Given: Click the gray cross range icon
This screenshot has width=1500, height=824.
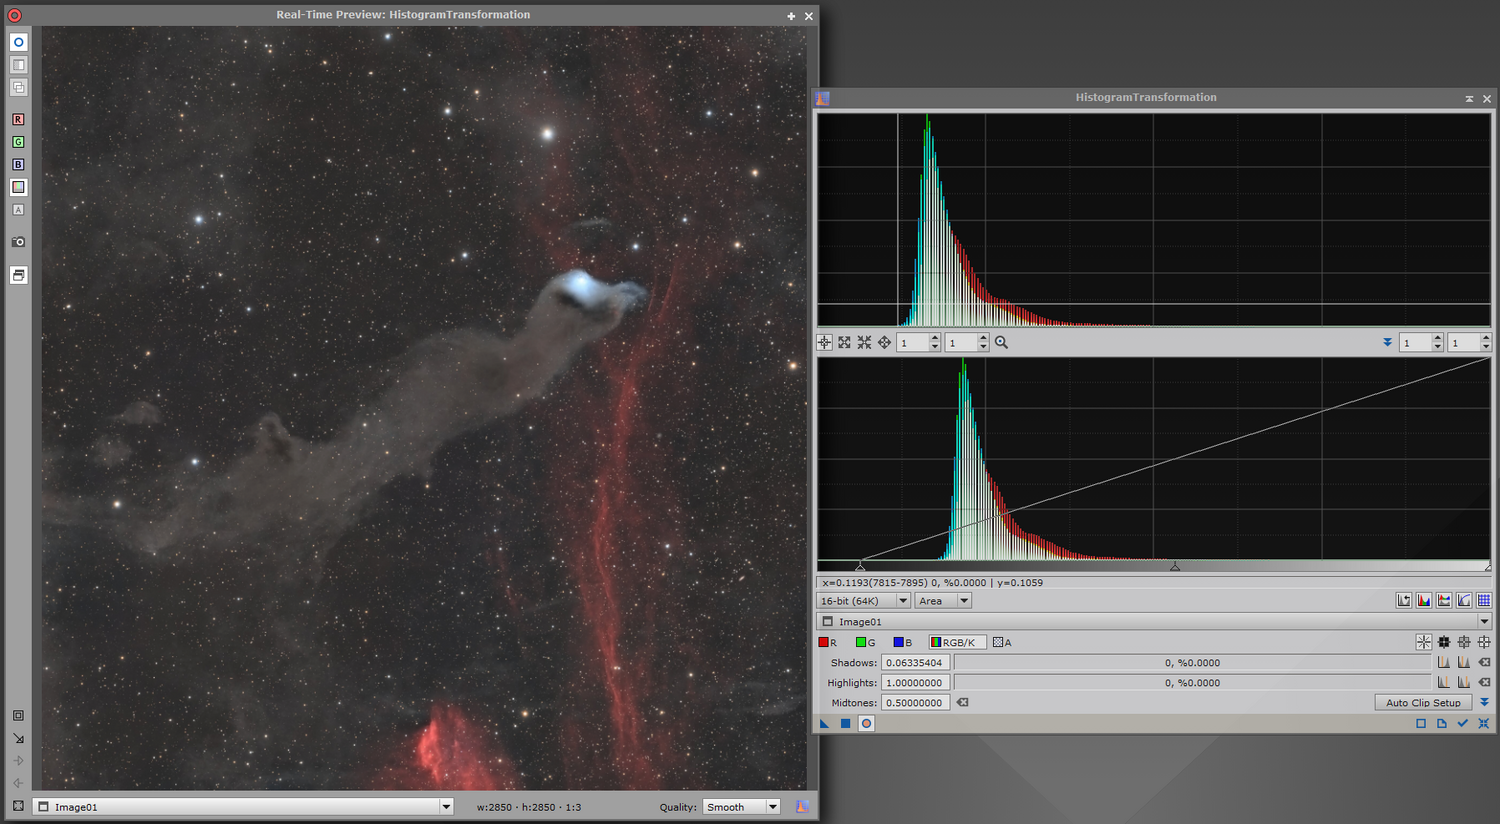Looking at the screenshot, I should click(x=1464, y=642).
